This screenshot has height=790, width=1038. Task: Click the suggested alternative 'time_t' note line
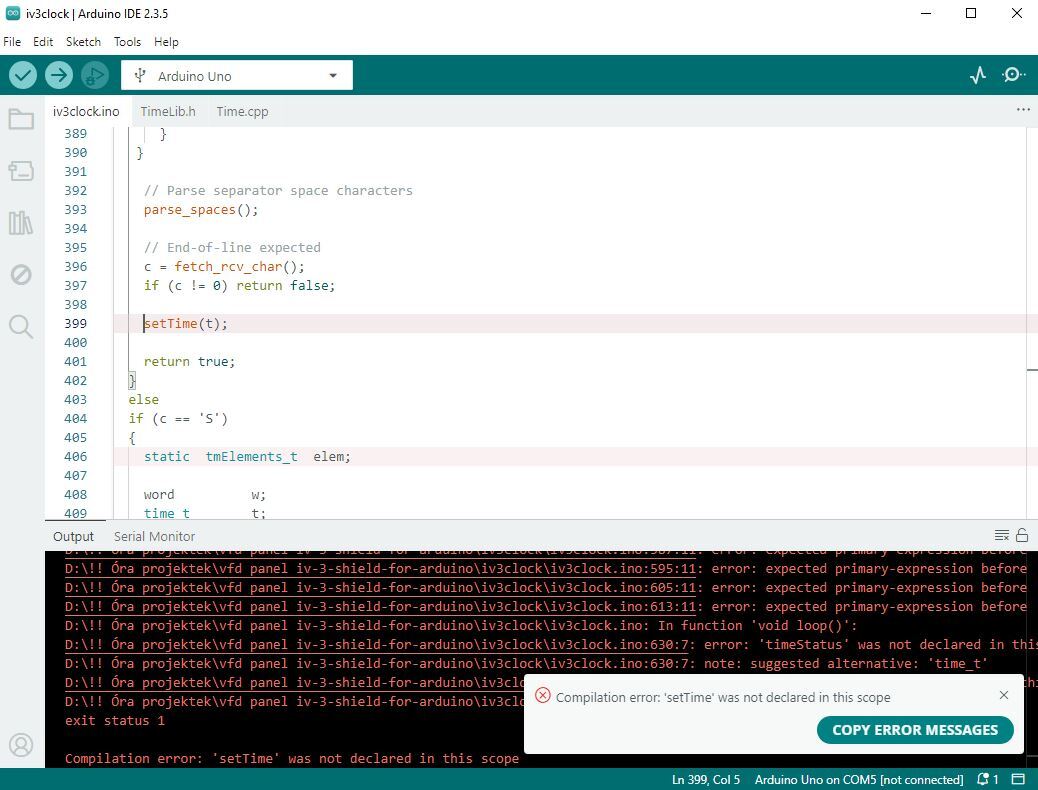click(526, 664)
